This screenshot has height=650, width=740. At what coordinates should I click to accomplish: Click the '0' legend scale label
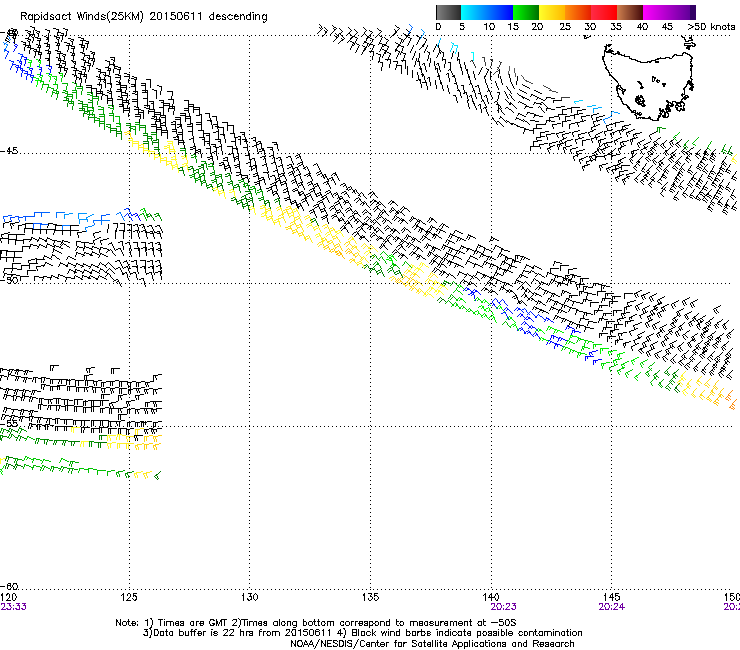[438, 27]
